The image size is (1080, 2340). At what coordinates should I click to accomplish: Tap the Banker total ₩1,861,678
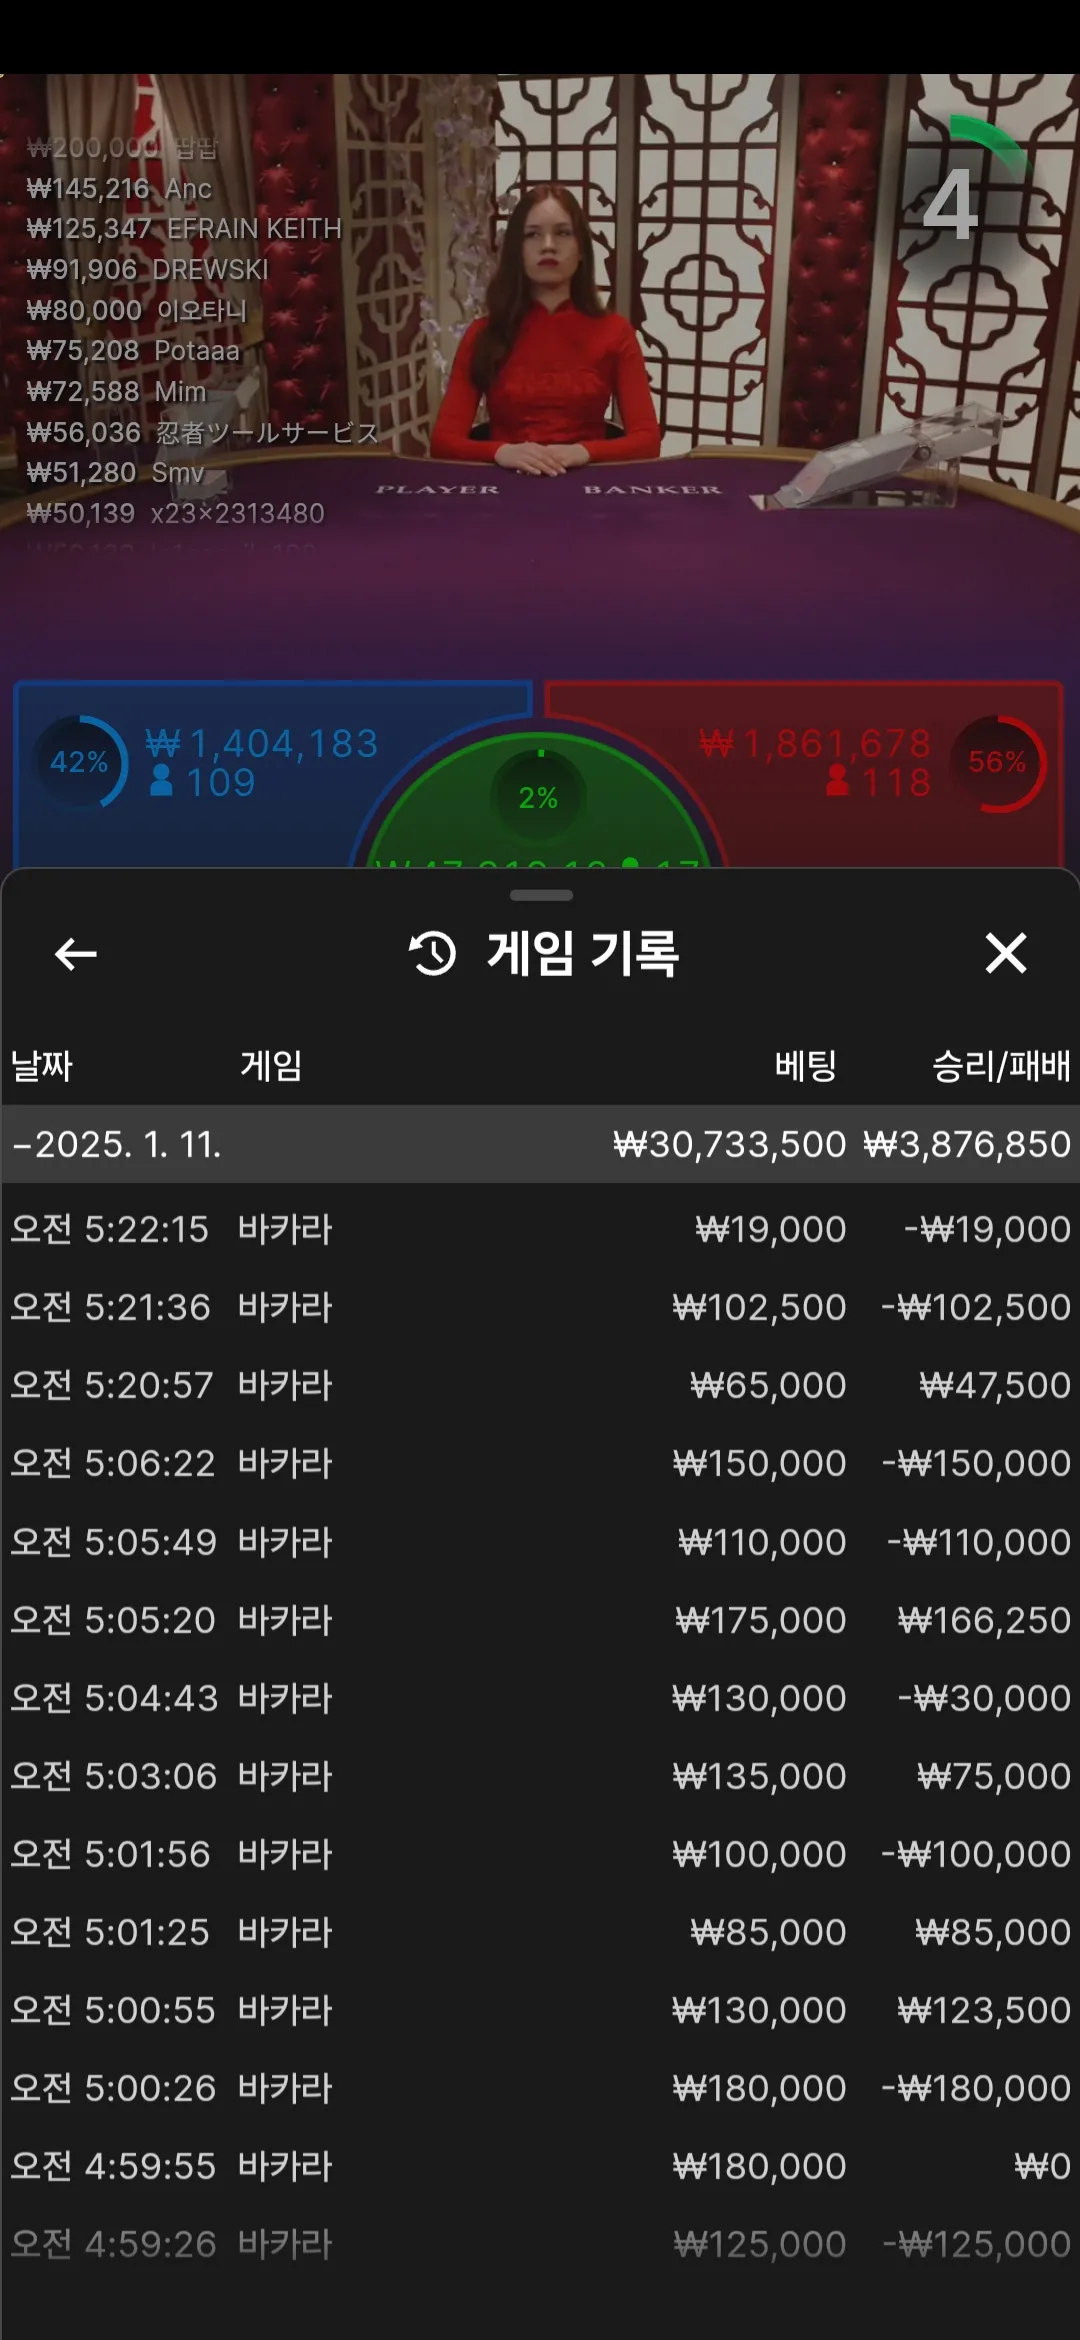[816, 743]
